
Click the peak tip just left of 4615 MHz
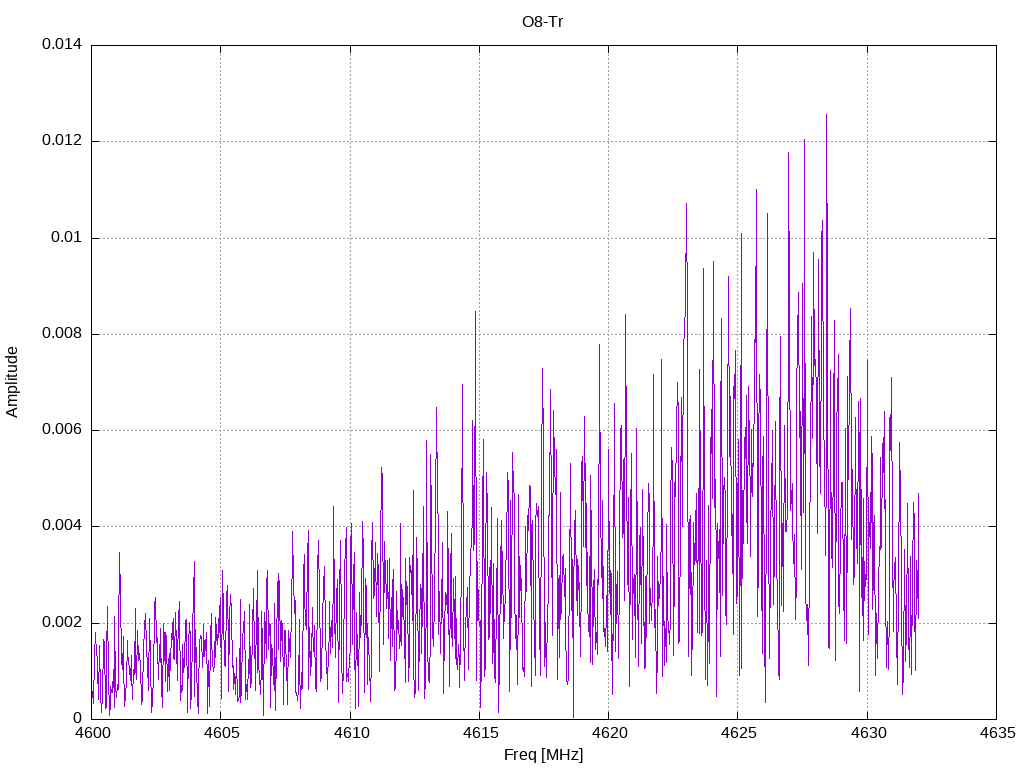475,312
